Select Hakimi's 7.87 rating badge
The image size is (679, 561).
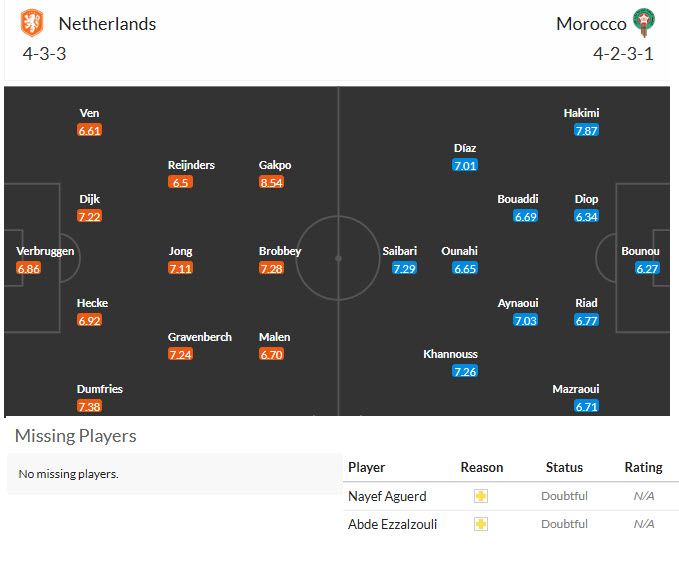pyautogui.click(x=586, y=130)
